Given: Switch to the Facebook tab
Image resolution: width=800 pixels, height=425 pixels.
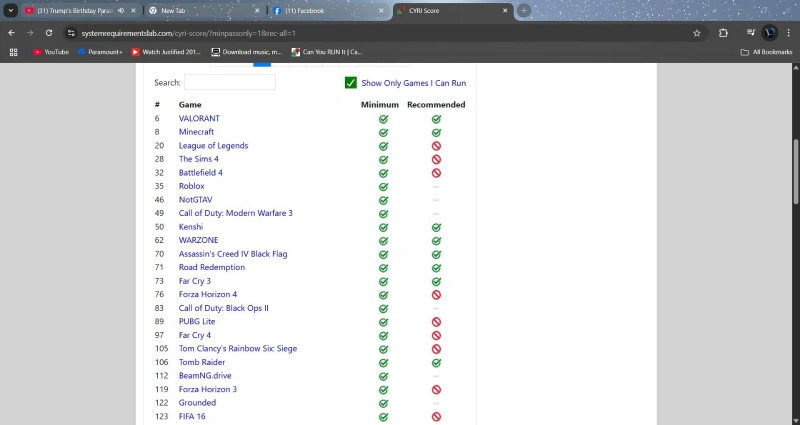Looking at the screenshot, I should 327,11.
